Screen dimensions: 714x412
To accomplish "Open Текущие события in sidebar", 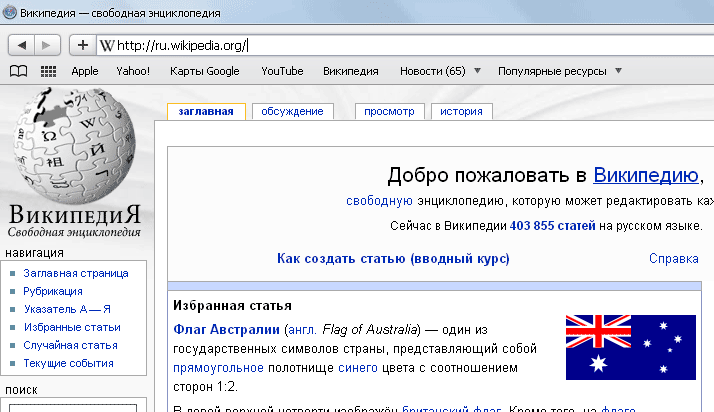I will [68, 363].
